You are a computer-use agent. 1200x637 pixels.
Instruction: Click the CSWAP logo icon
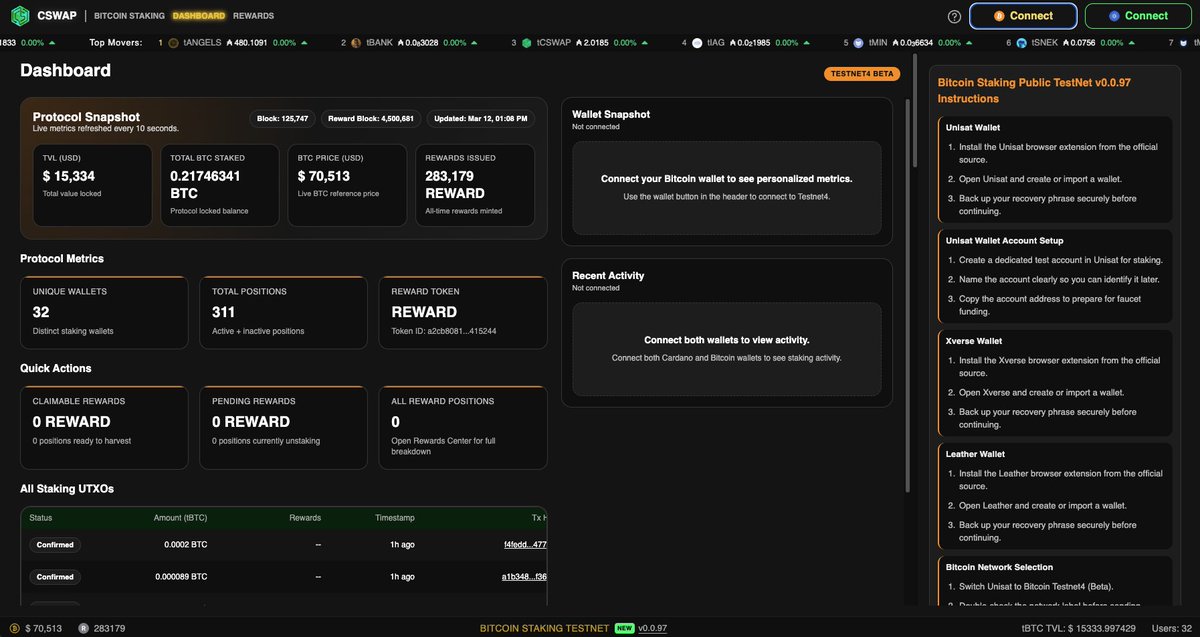(x=20, y=16)
